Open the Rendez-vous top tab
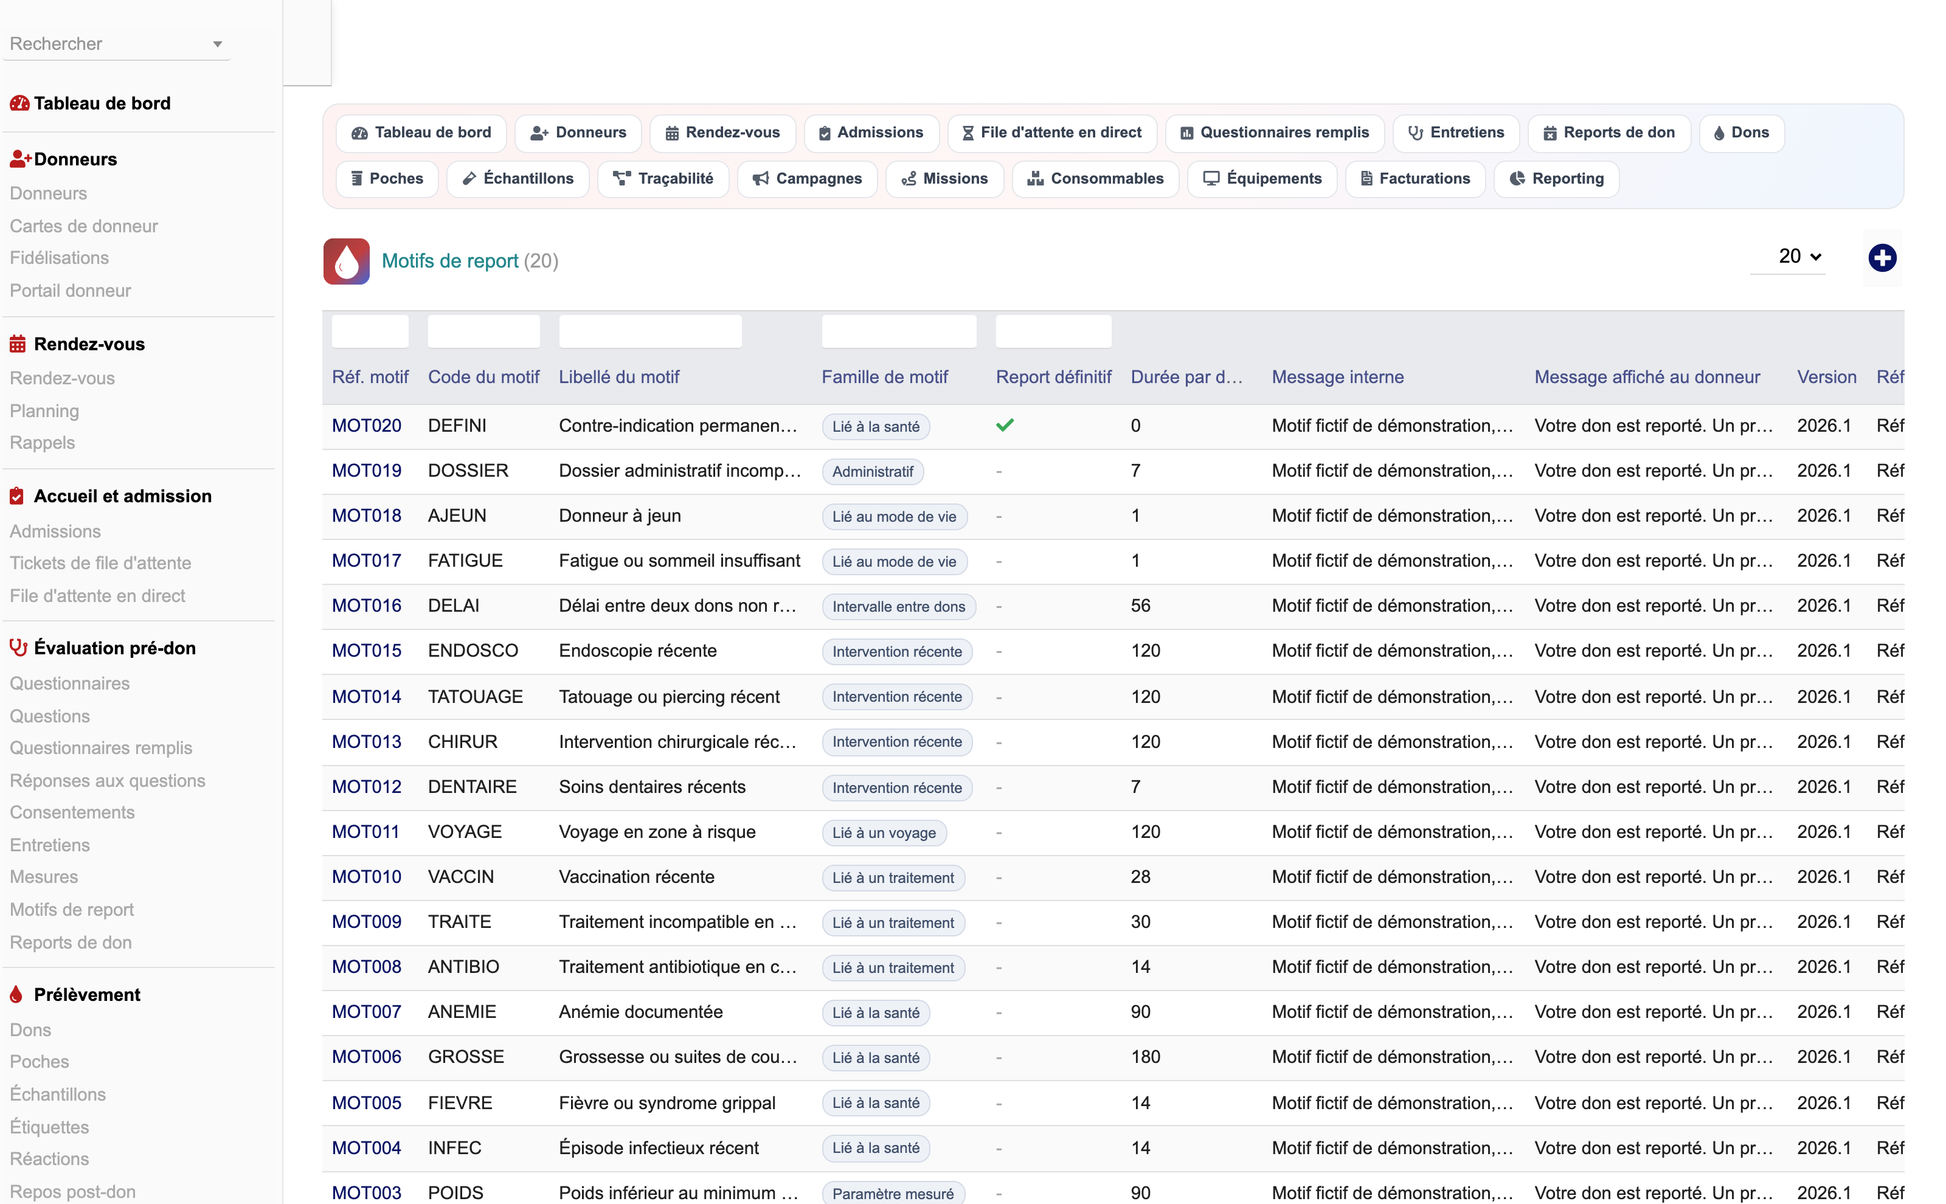Image resolution: width=1946 pixels, height=1204 pixels. (722, 133)
